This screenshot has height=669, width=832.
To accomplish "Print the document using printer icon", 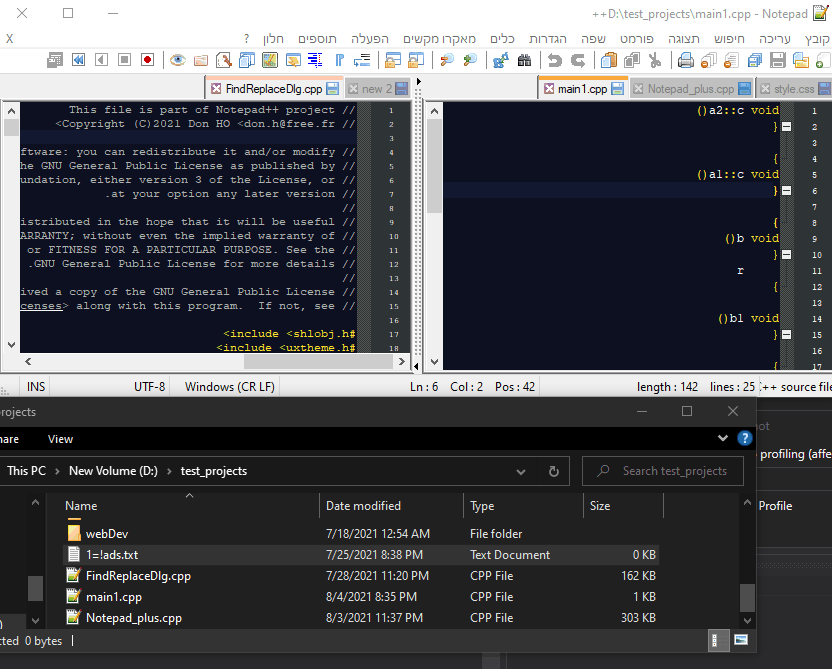I will [686, 60].
